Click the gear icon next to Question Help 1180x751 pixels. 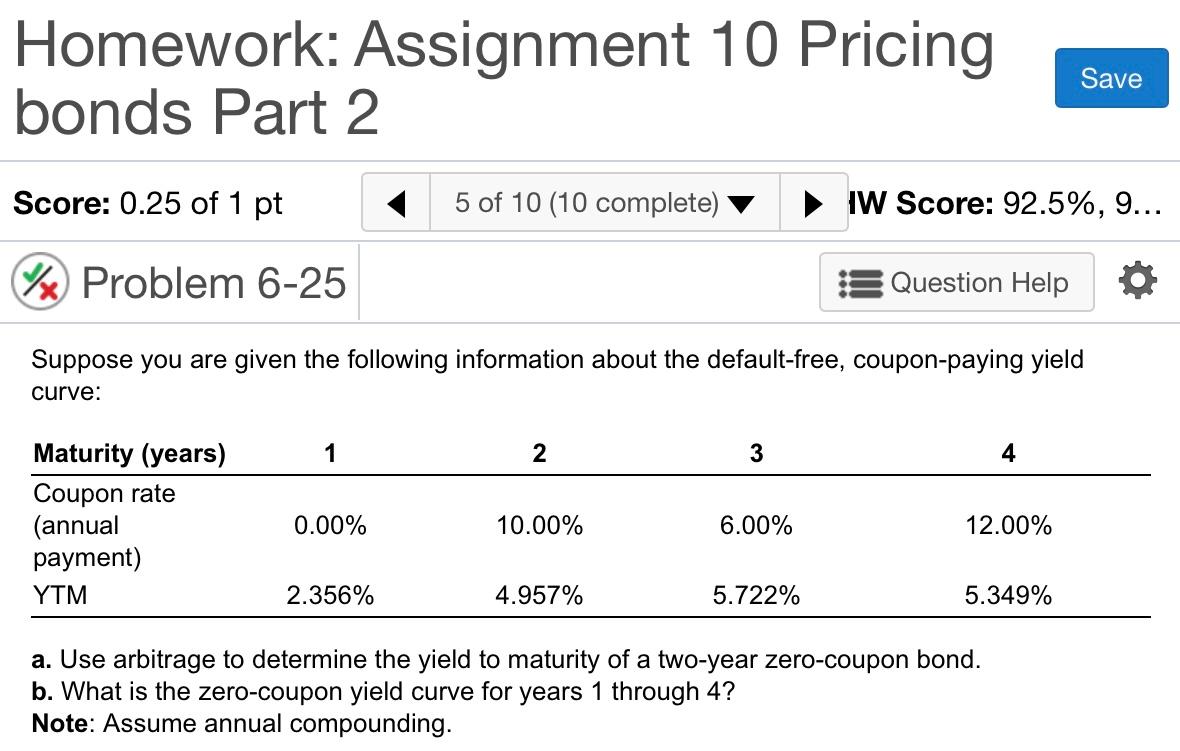click(1137, 281)
